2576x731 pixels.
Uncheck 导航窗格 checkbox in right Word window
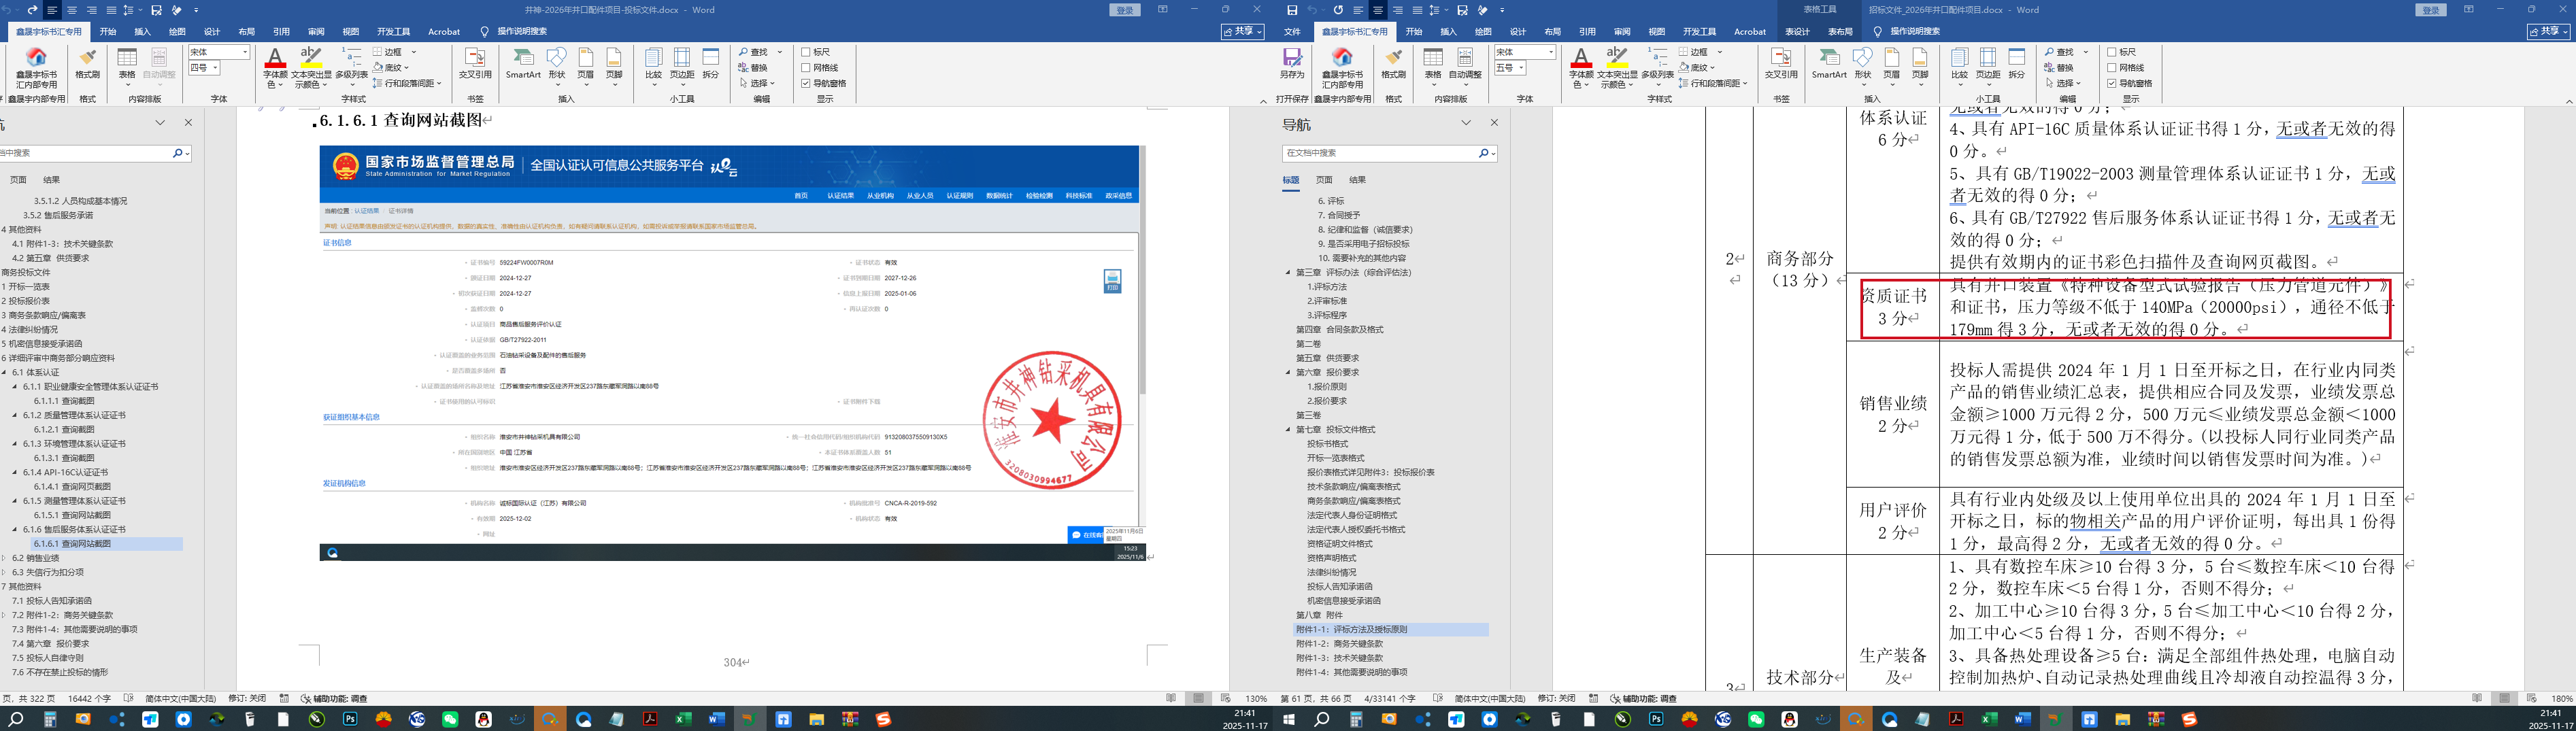[2112, 83]
